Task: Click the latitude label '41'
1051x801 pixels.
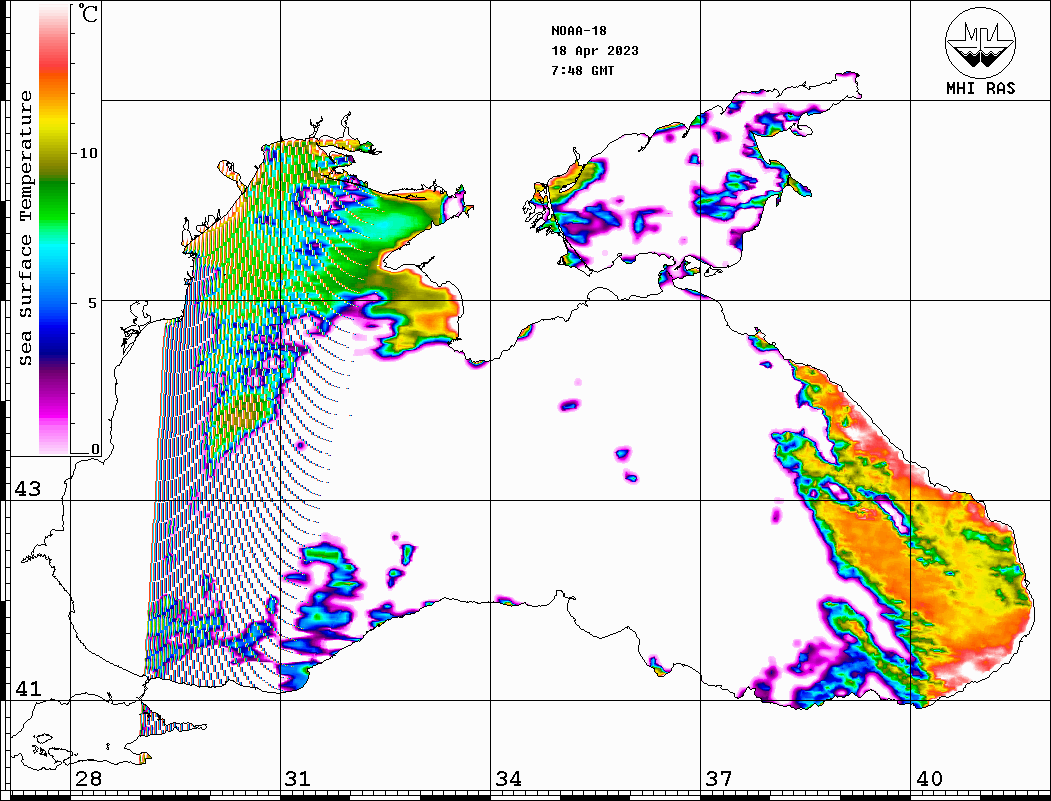Action: (28, 689)
